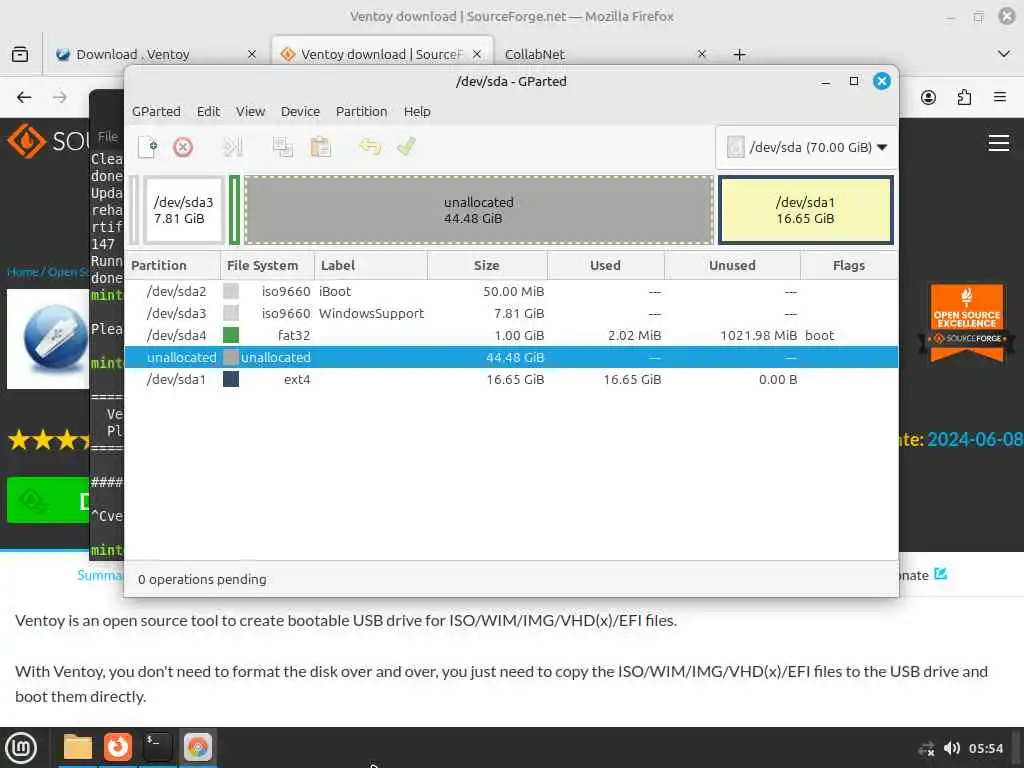Click the GParted icon in the taskbar
Screen dimensions: 1024x768
pos(197,748)
